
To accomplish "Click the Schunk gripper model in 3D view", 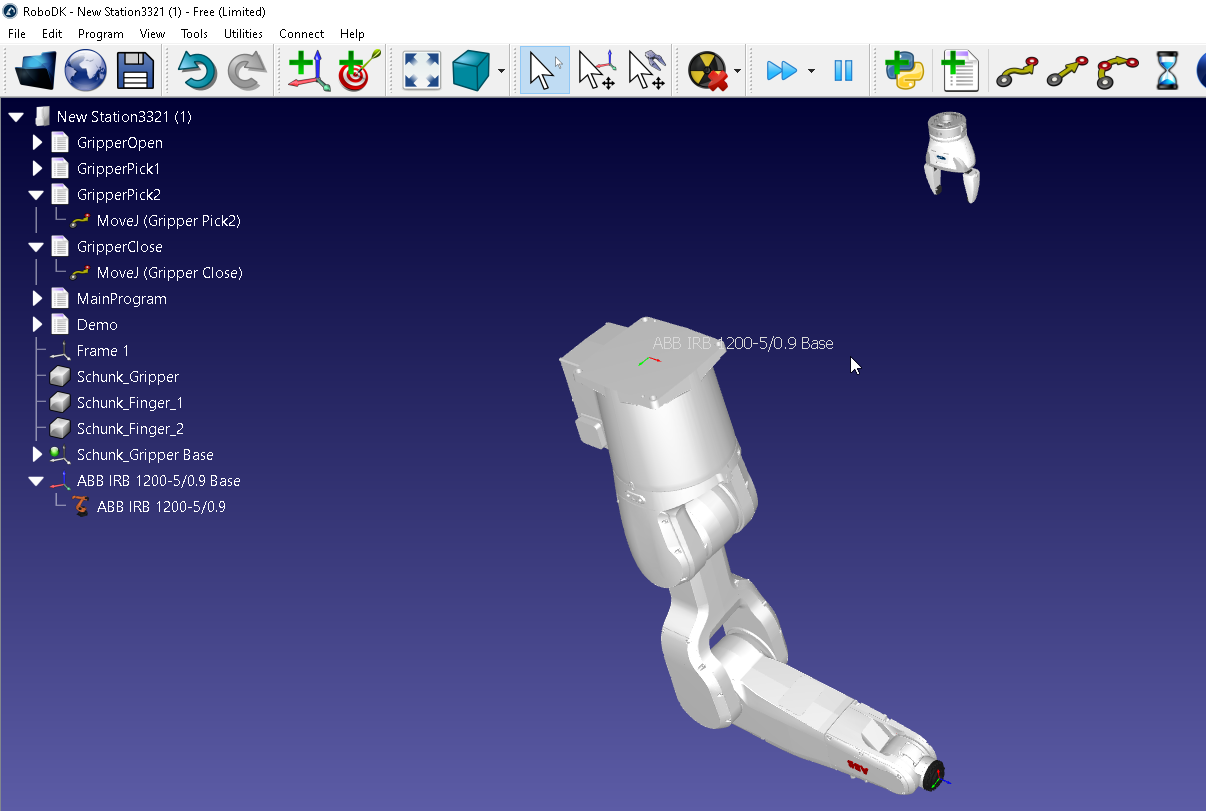I will 951,155.
